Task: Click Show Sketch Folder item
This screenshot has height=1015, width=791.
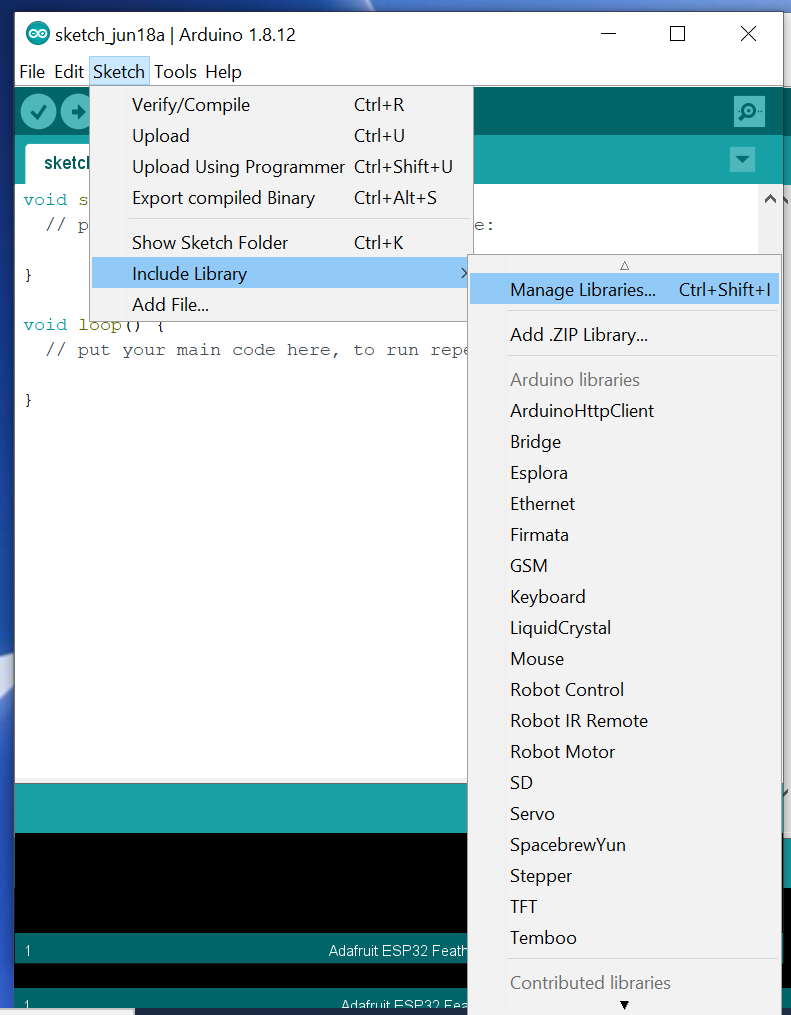Action: pyautogui.click(x=210, y=243)
